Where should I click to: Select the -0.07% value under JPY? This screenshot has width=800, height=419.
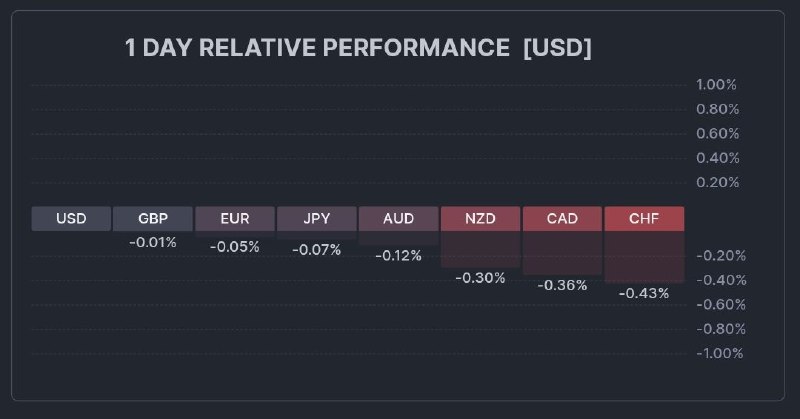point(317,249)
